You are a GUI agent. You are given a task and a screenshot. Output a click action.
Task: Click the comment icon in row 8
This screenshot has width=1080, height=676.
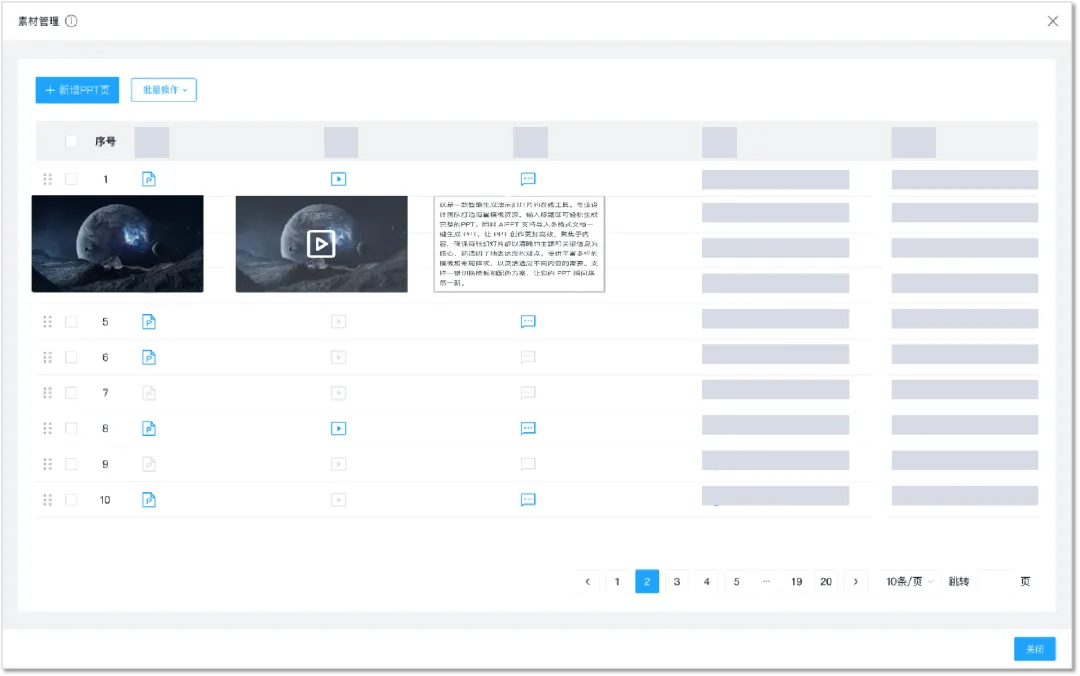tap(528, 429)
